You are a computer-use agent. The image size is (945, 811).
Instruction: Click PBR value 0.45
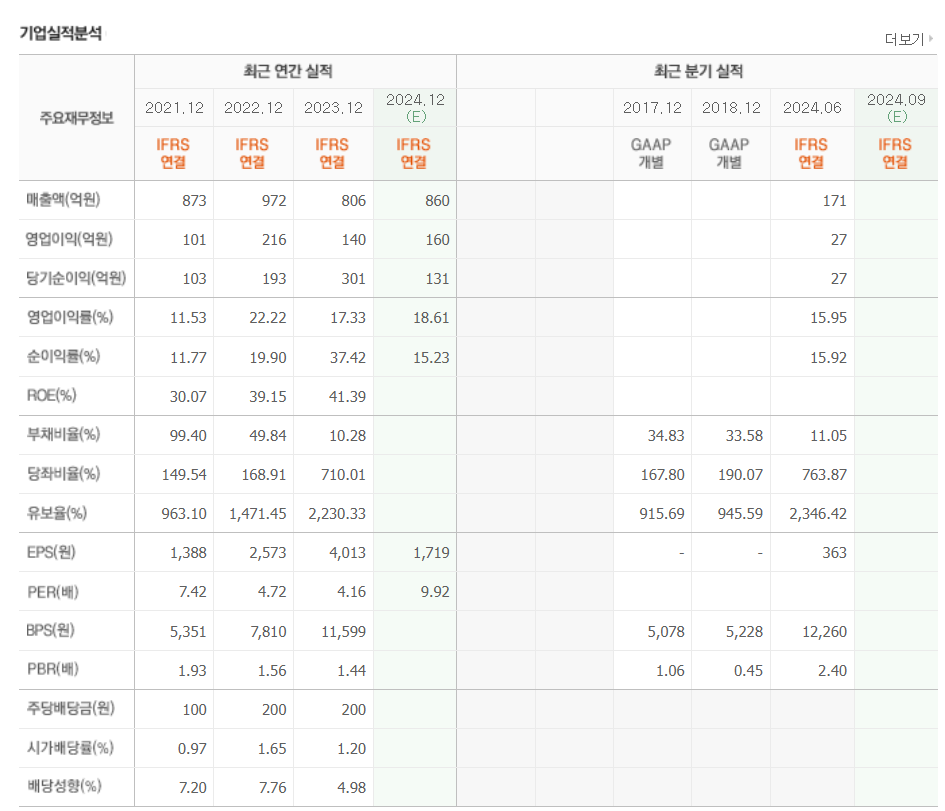(748, 671)
